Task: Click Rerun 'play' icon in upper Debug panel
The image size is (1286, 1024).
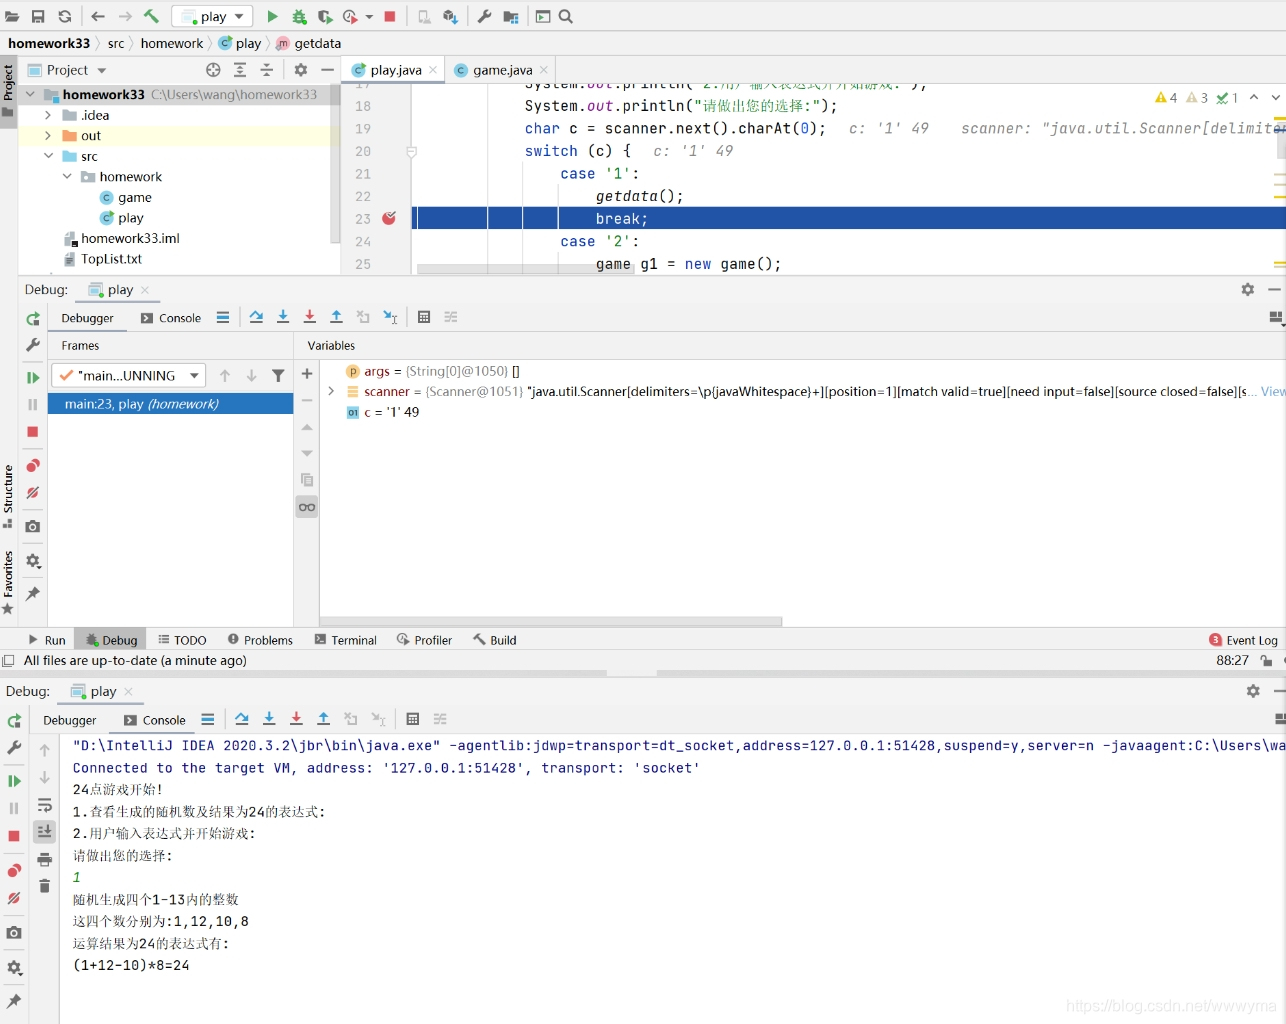Action: pos(33,319)
